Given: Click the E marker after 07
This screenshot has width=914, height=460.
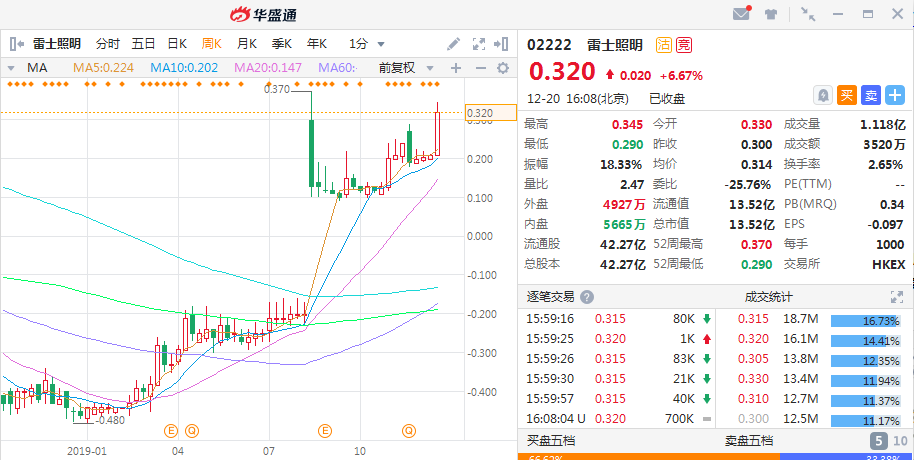Looking at the screenshot, I should pyautogui.click(x=325, y=431).
